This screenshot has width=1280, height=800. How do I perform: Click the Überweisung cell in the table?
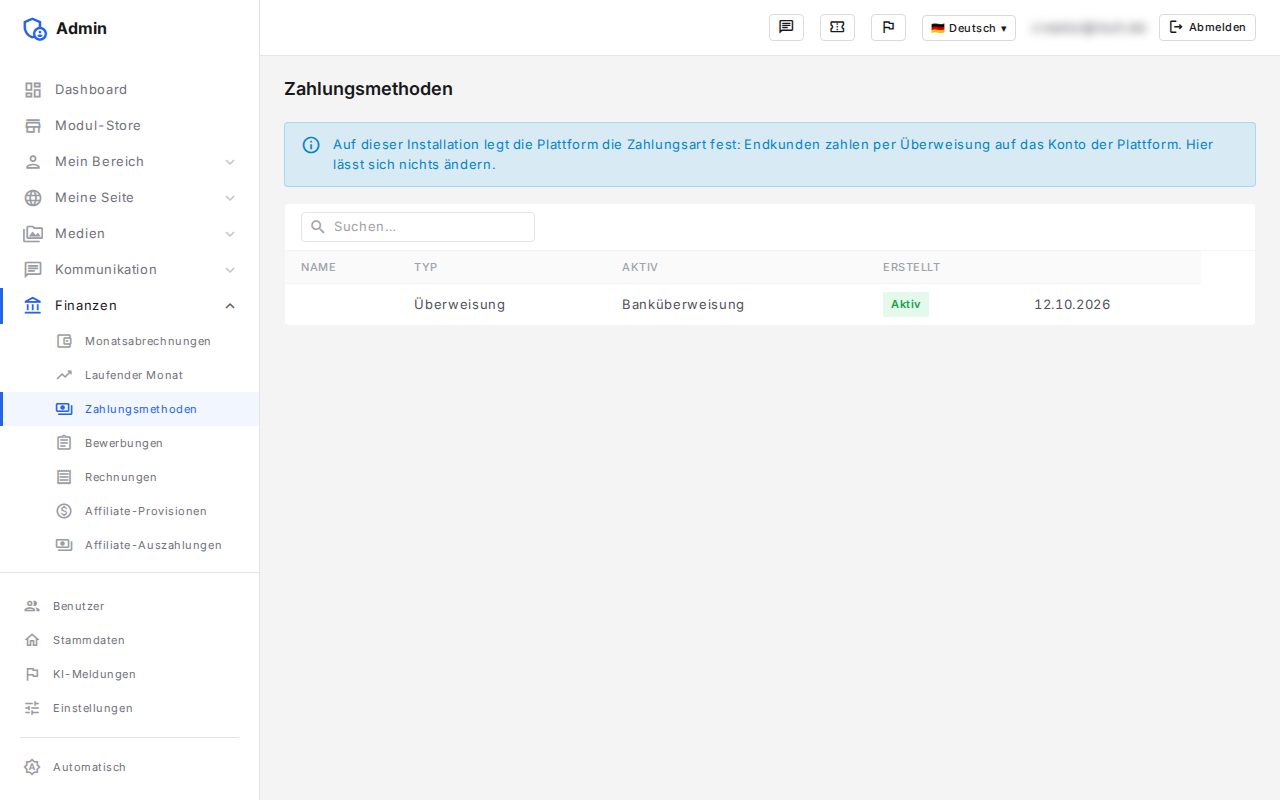pyautogui.click(x=460, y=305)
